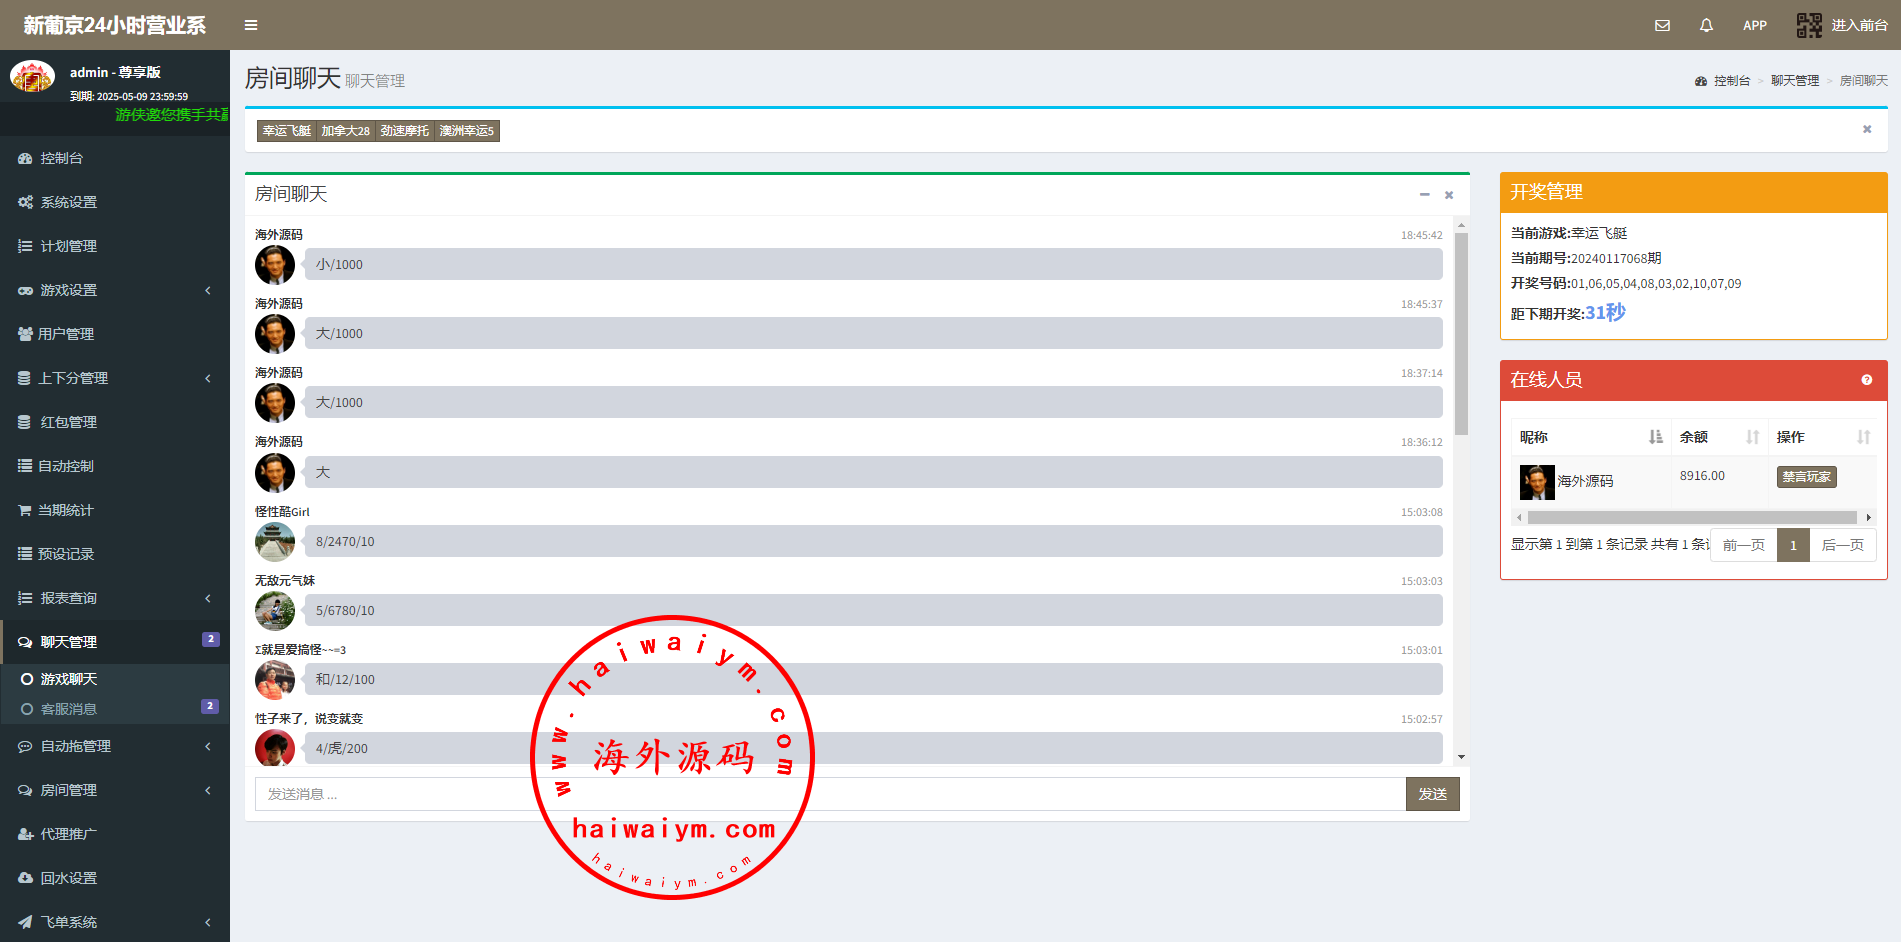Switch to the 加拿大28 game tab

pyautogui.click(x=345, y=131)
